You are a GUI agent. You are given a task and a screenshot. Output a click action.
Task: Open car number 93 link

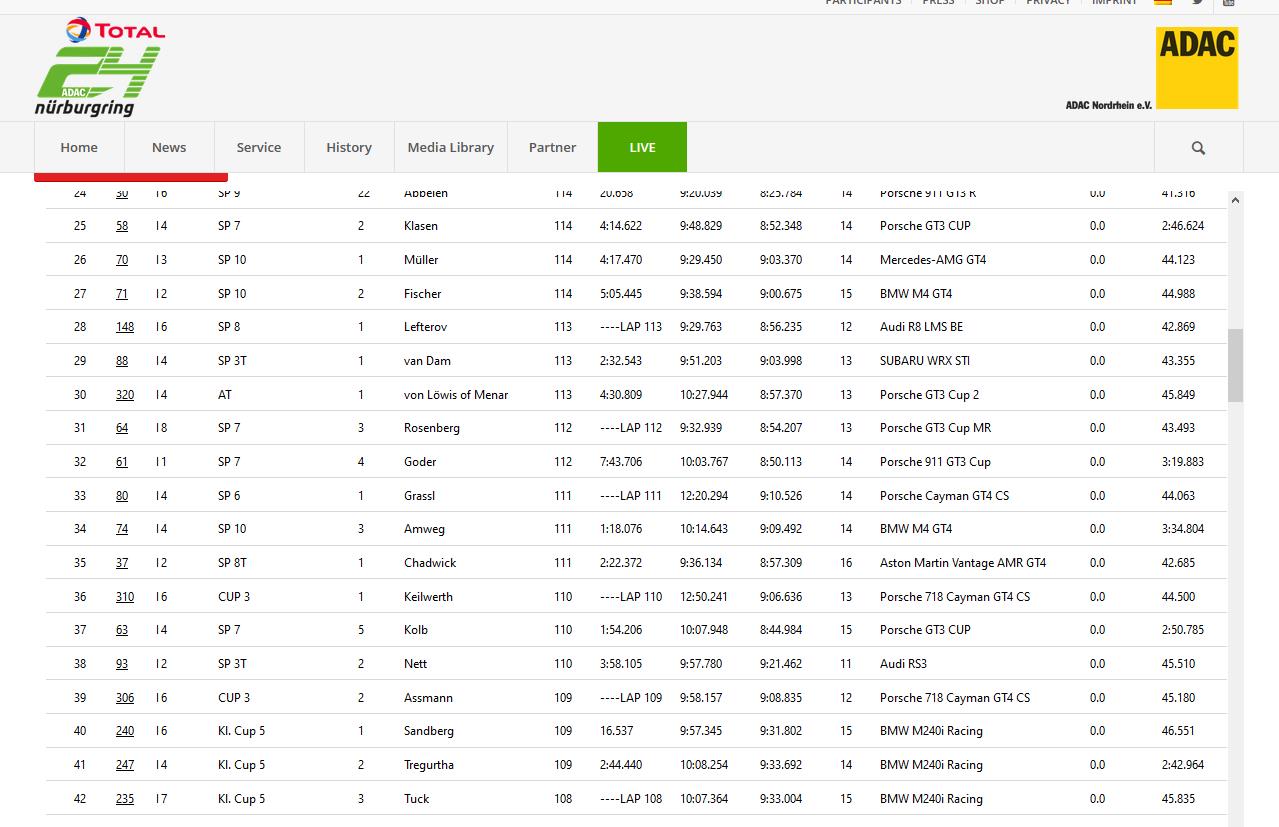(x=122, y=664)
